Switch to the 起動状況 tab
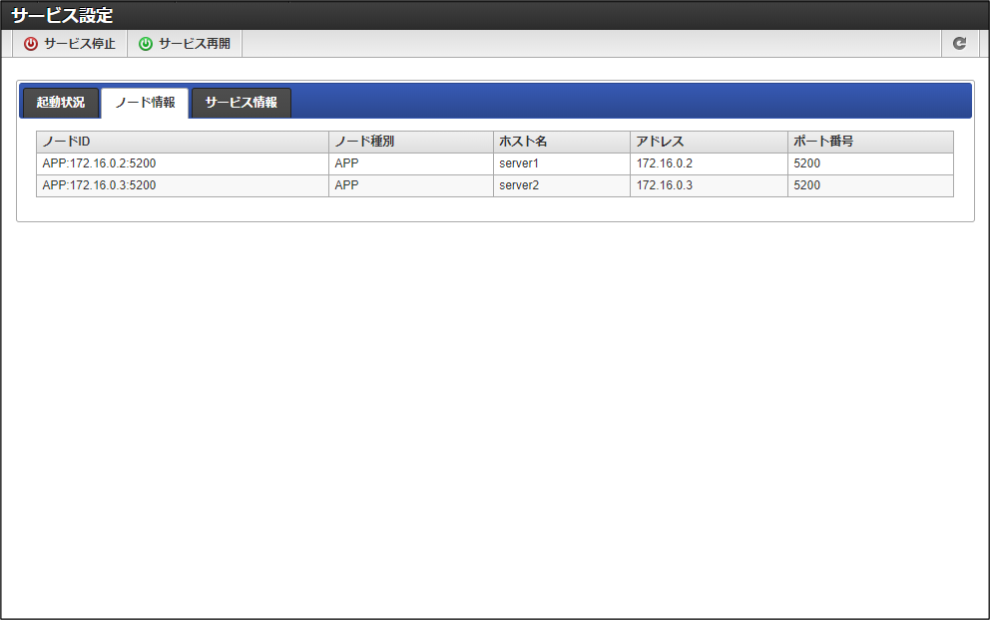Viewport: 990px width, 620px height. point(61,102)
